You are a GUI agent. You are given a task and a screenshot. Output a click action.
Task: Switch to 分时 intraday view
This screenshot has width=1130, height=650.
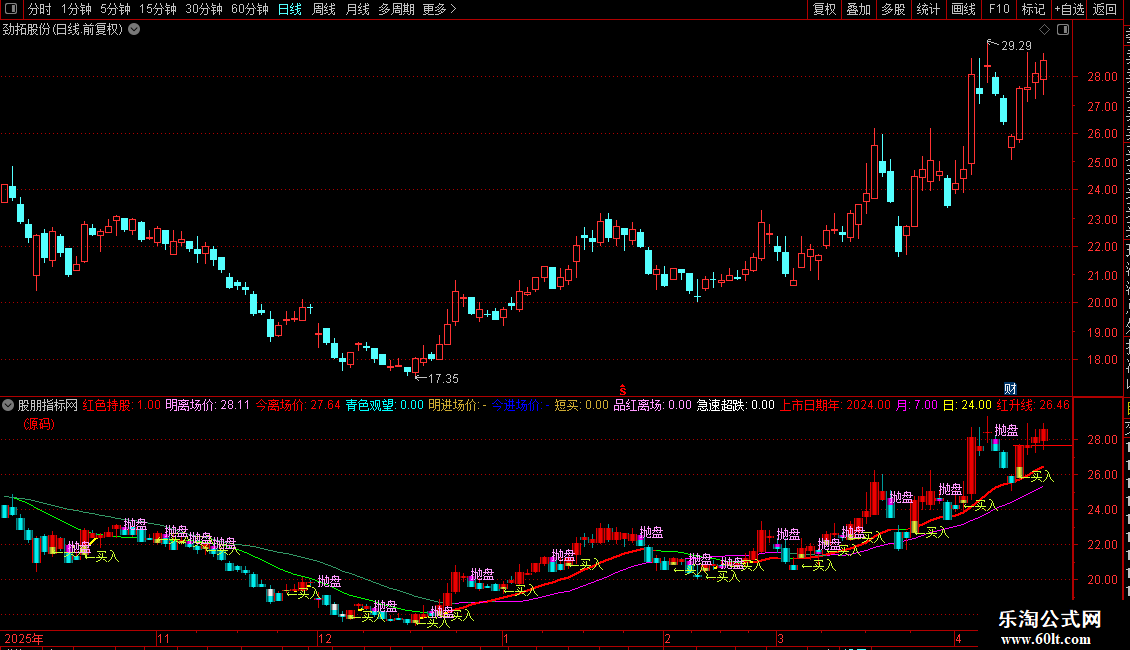[40, 9]
